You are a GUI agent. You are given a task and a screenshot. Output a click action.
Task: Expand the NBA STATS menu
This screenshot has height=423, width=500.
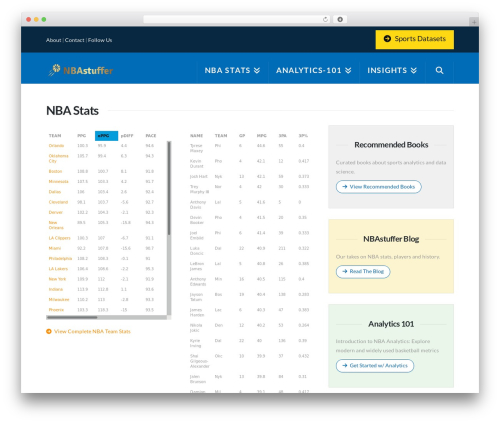[232, 70]
